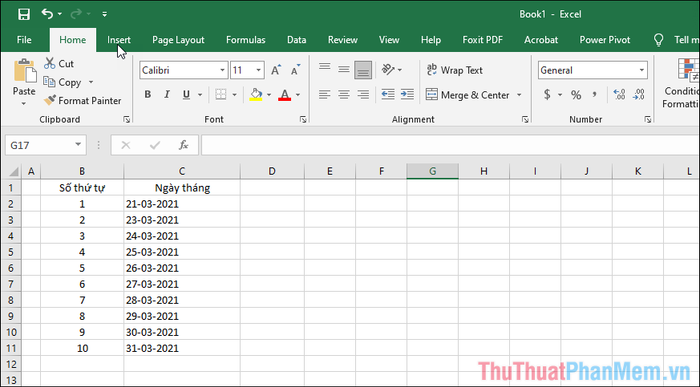Click the Insert Function fx icon
This screenshot has width=700, height=387.
tap(183, 145)
